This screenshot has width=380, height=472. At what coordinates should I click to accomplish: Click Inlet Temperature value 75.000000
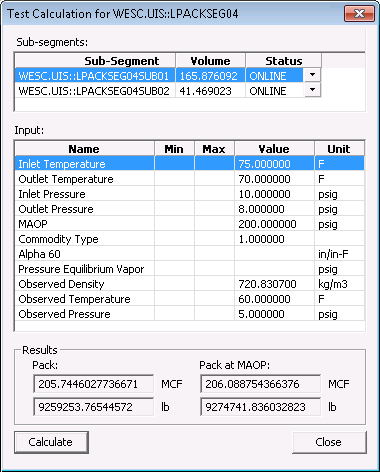[274, 164]
